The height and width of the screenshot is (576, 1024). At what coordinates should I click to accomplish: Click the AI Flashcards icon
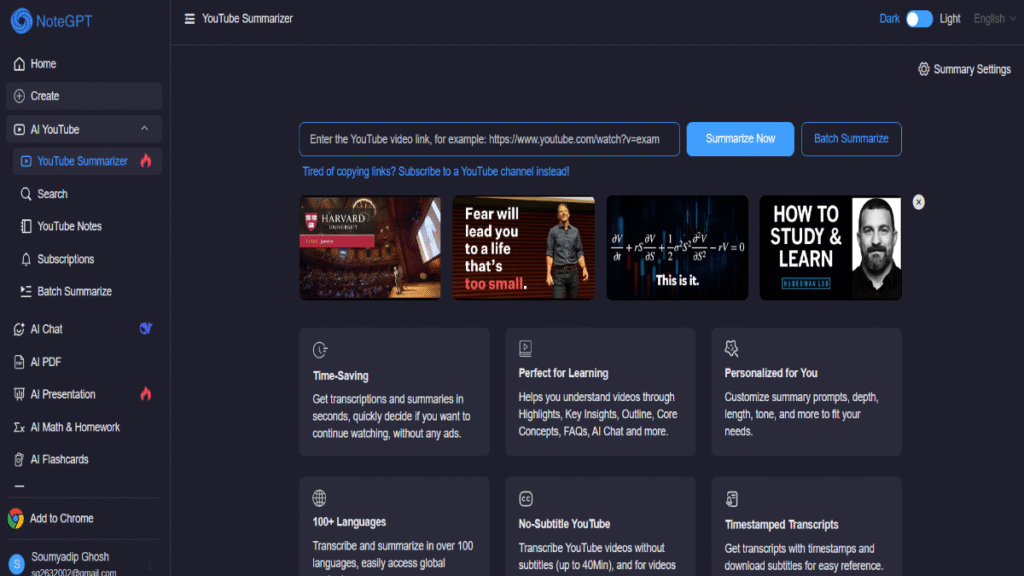[x=19, y=460]
